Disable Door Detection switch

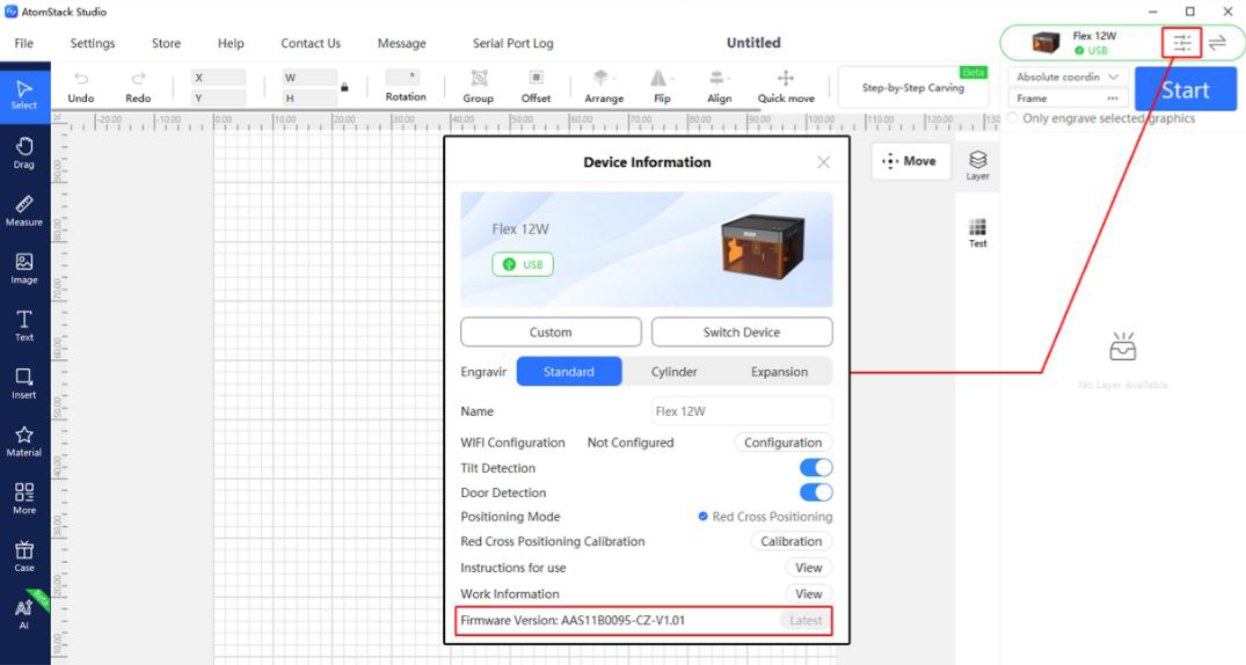pos(816,492)
